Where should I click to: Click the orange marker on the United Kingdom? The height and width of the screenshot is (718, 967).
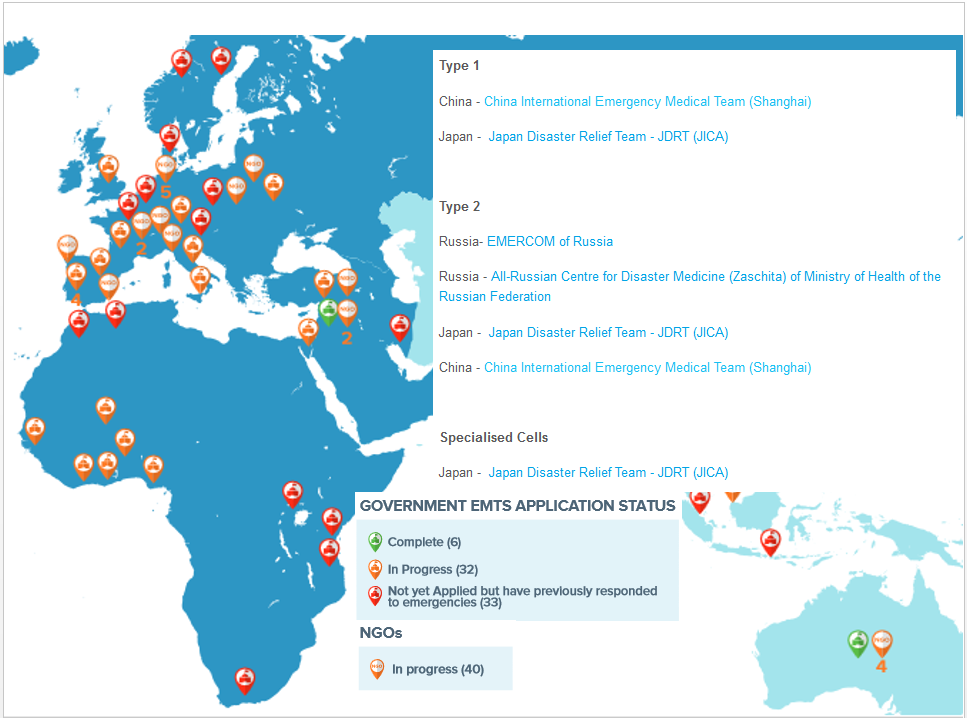click(109, 168)
